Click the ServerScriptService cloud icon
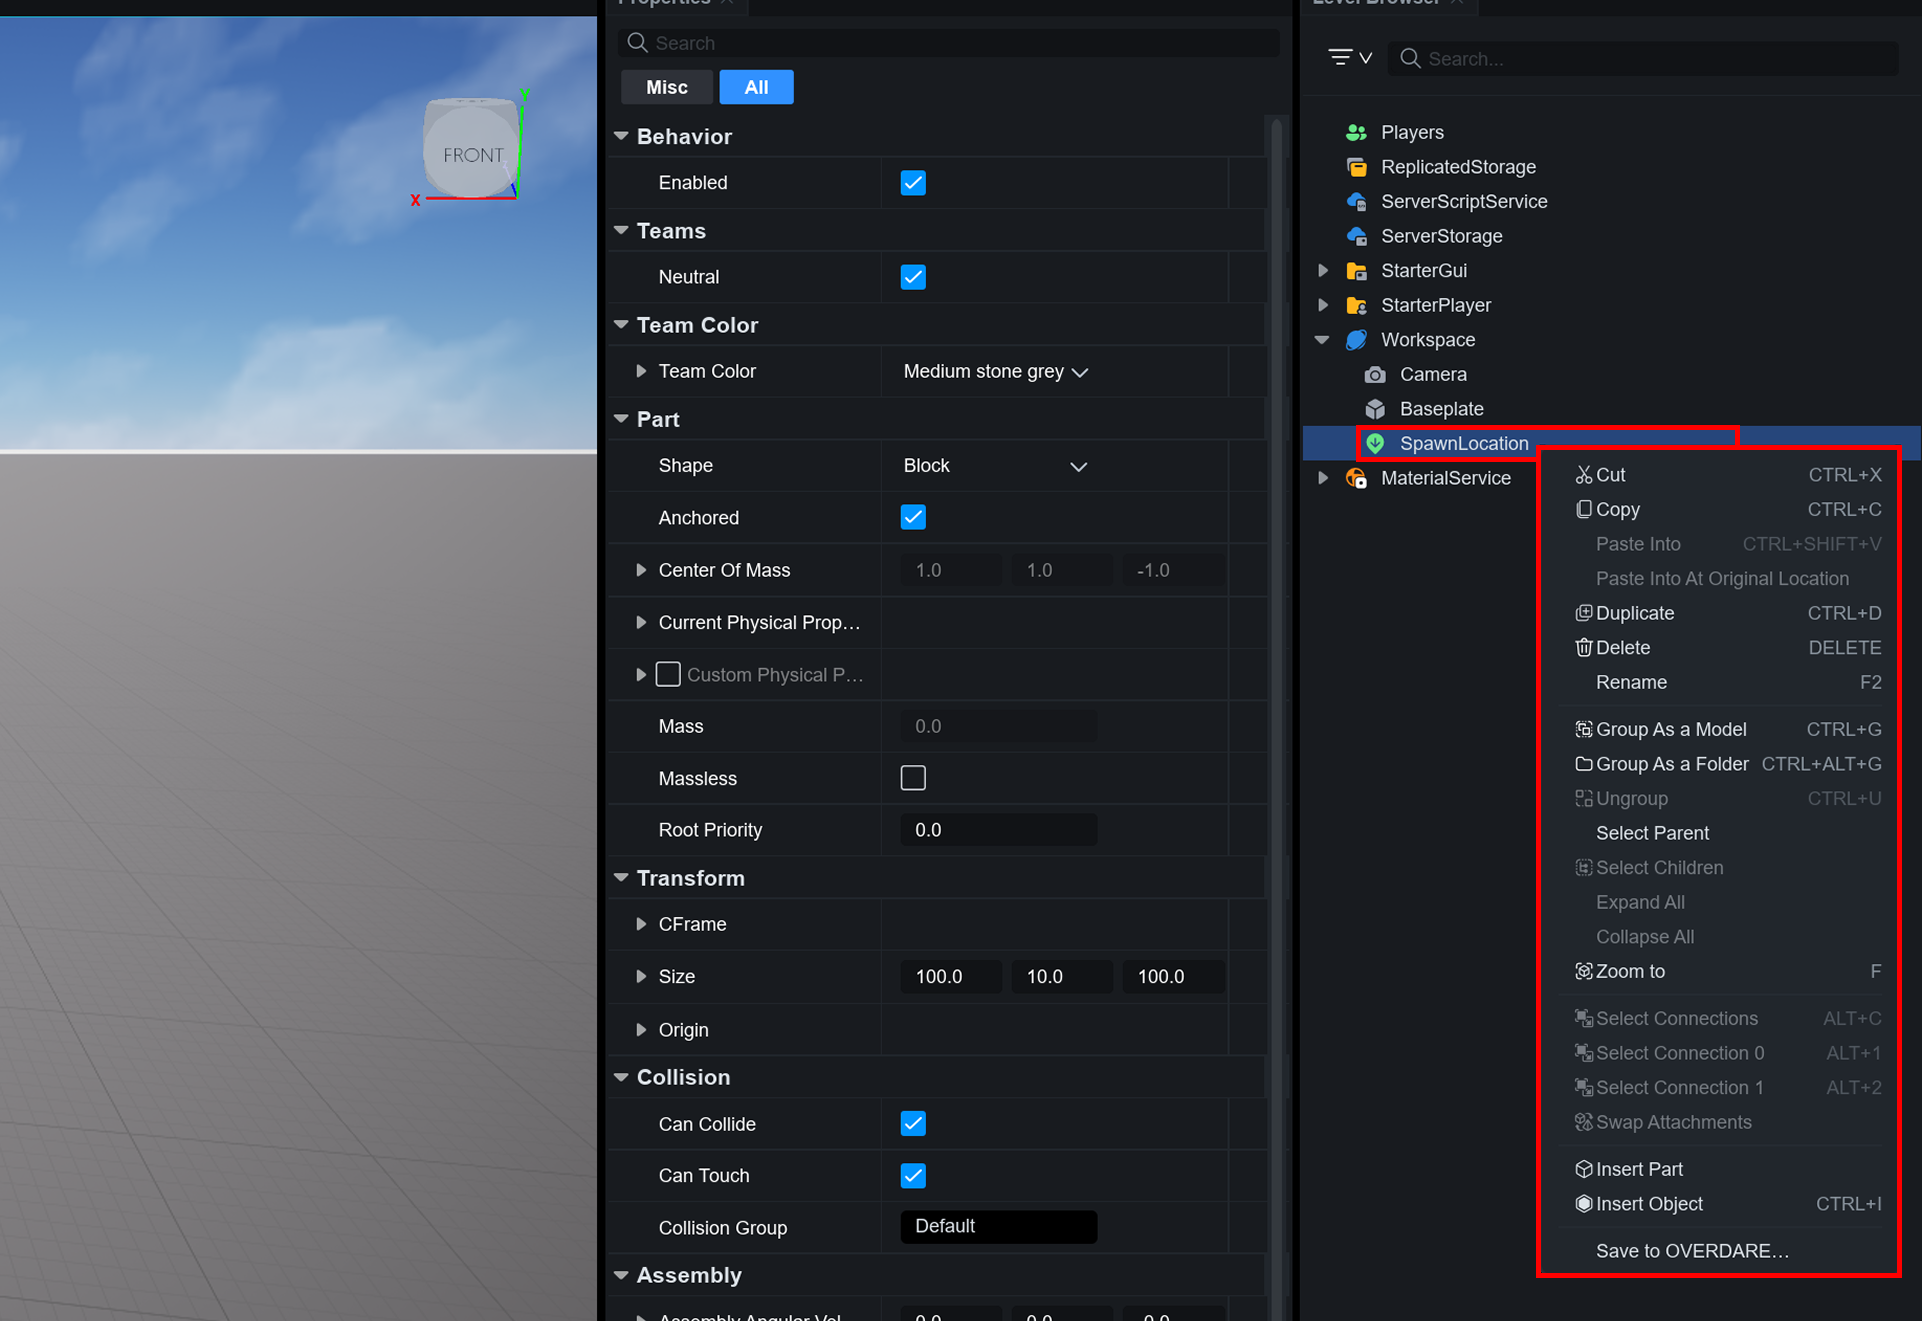Image resolution: width=1922 pixels, height=1321 pixels. 1356,201
